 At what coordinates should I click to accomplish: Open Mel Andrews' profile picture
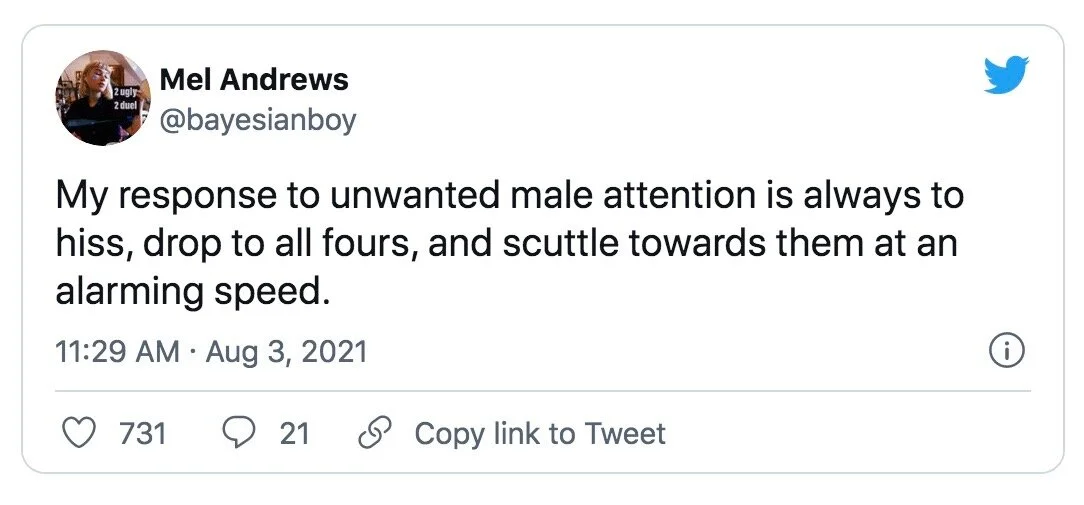pyautogui.click(x=103, y=98)
